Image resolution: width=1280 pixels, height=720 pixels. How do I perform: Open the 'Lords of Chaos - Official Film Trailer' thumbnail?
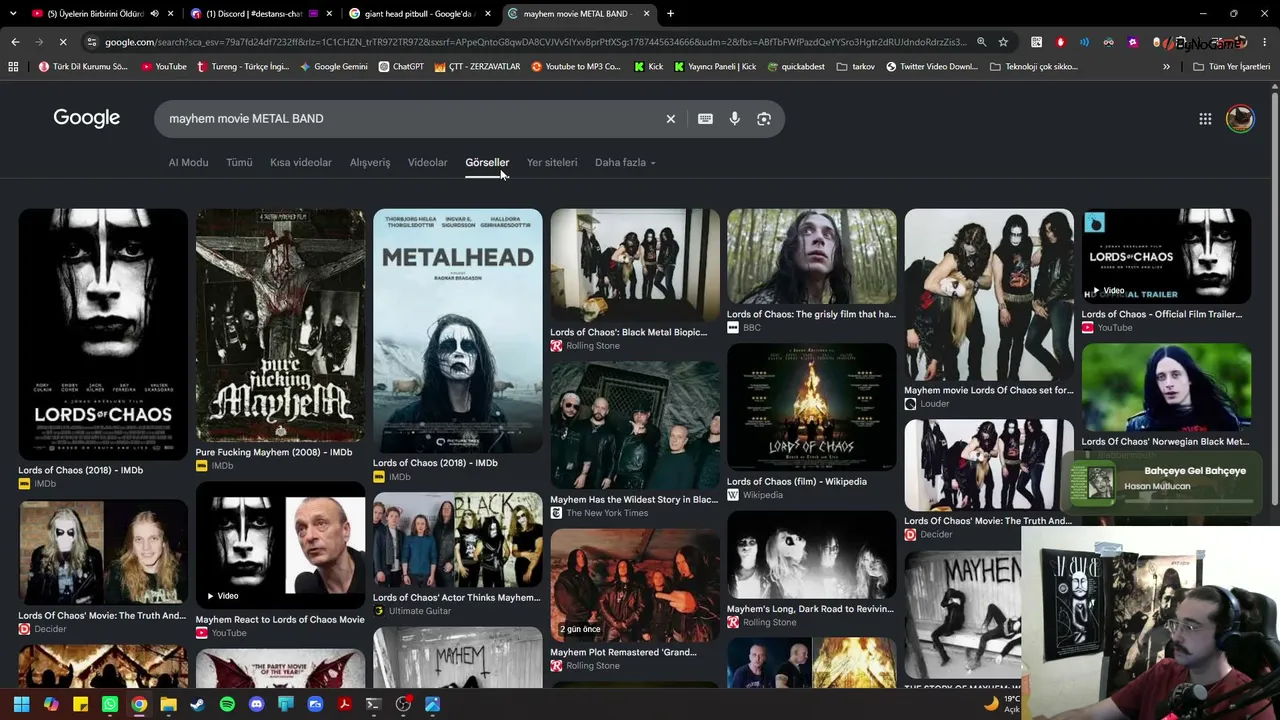pos(1166,256)
